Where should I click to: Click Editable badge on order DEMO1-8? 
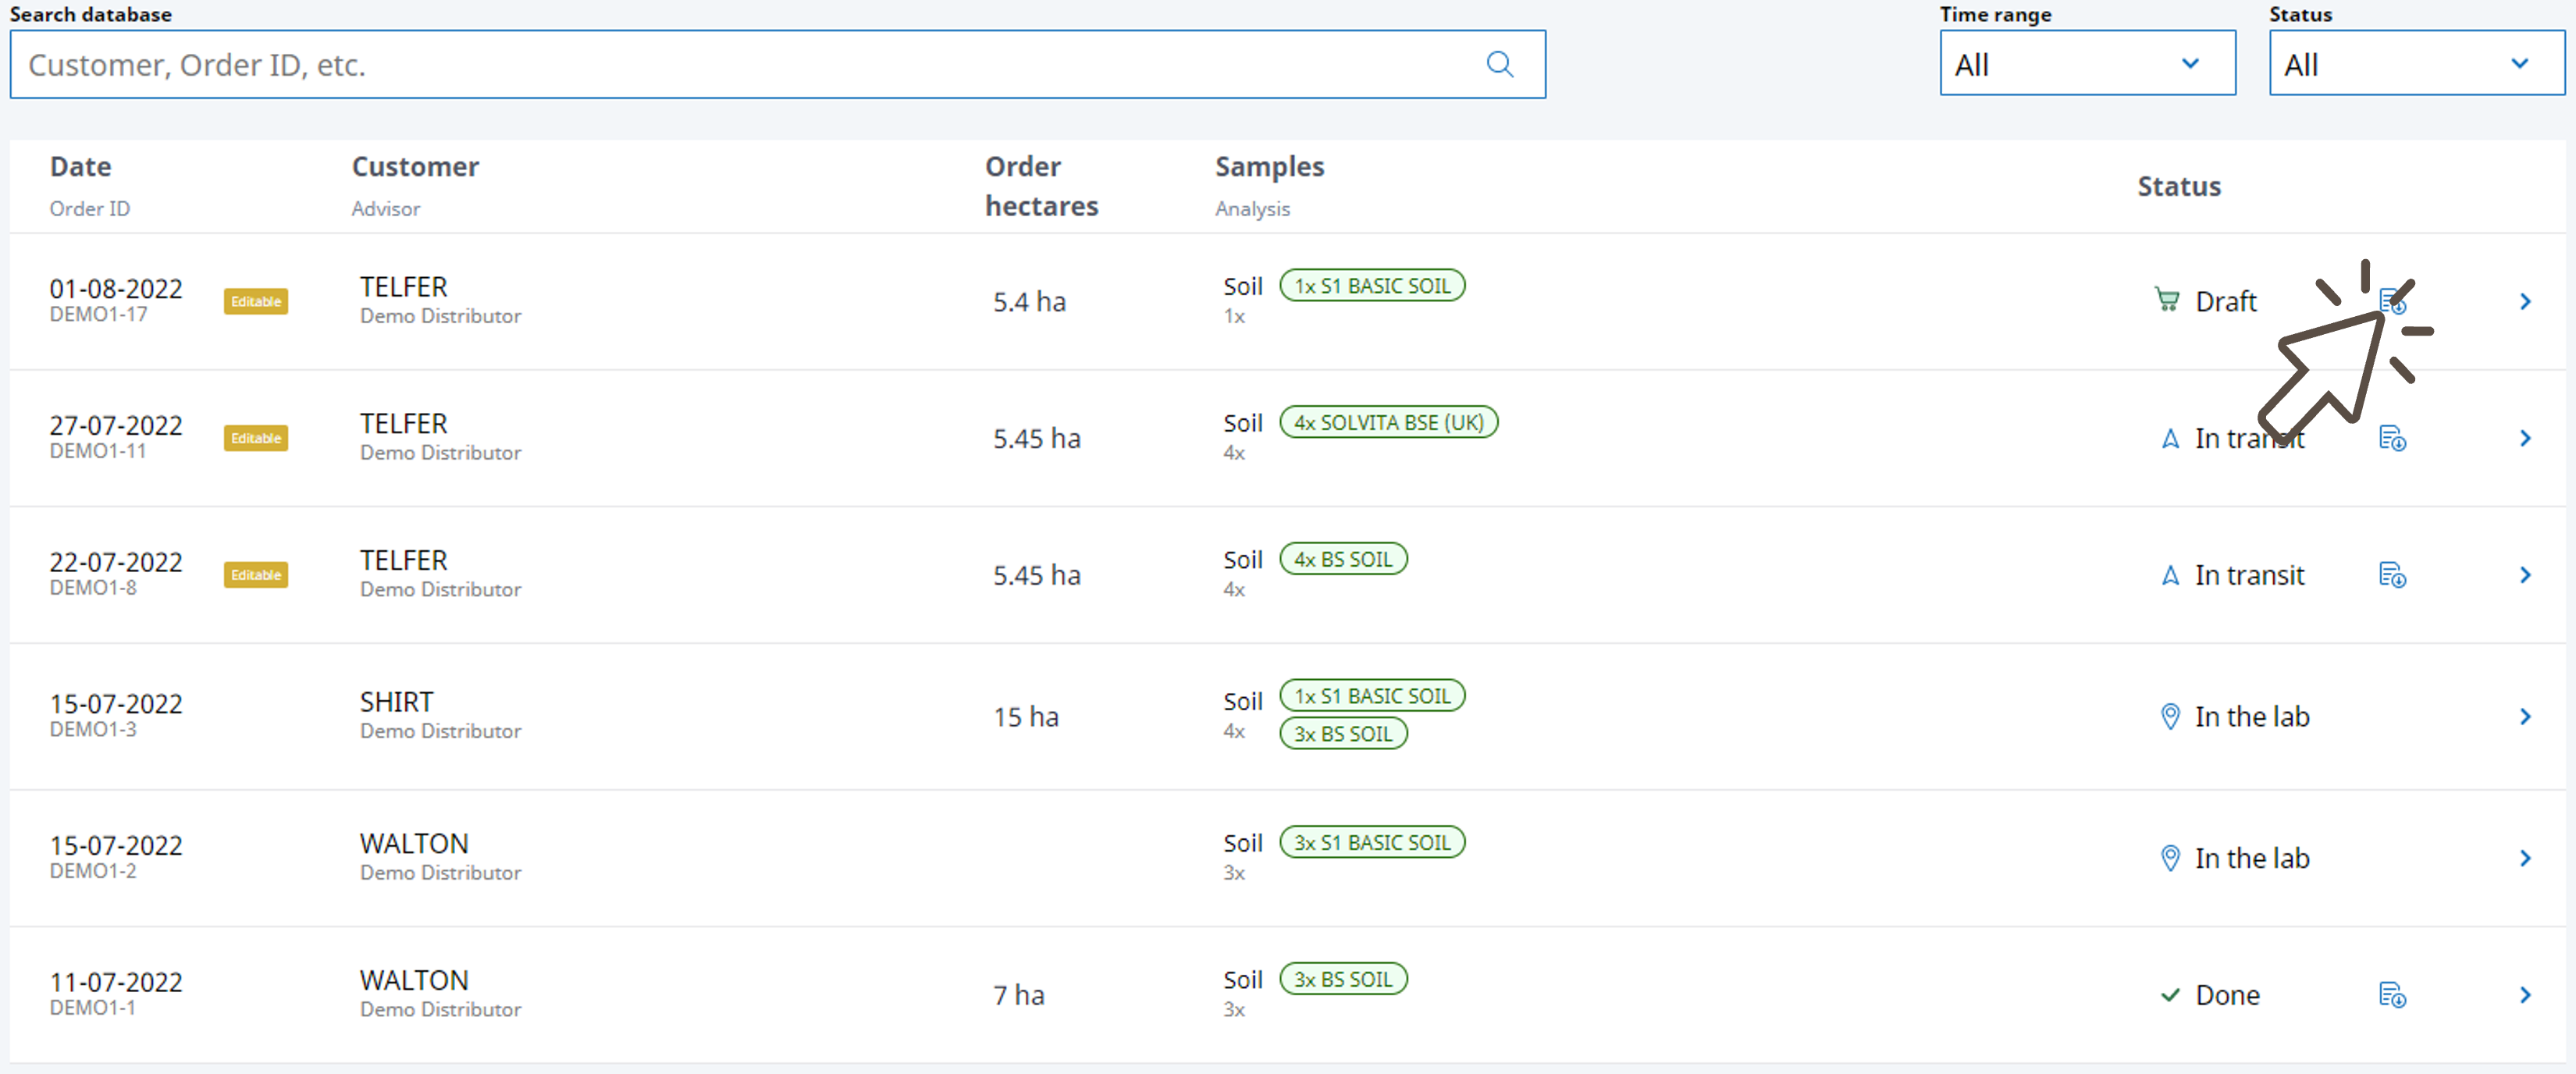click(256, 575)
